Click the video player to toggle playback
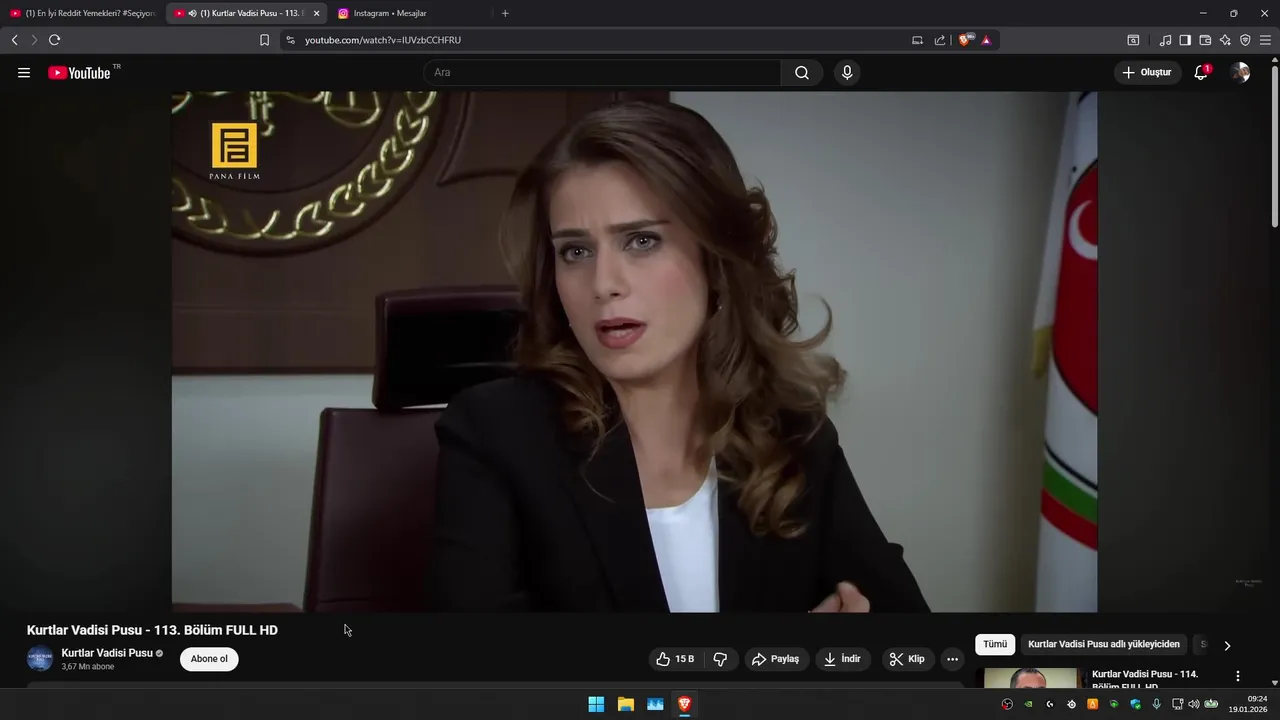 [x=634, y=352]
